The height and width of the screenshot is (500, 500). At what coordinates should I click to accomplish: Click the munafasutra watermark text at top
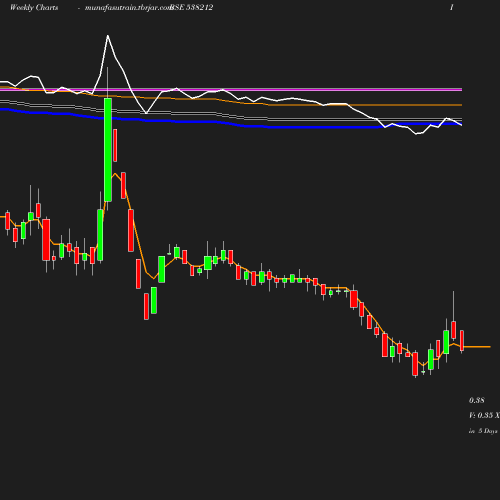pyautogui.click(x=128, y=8)
